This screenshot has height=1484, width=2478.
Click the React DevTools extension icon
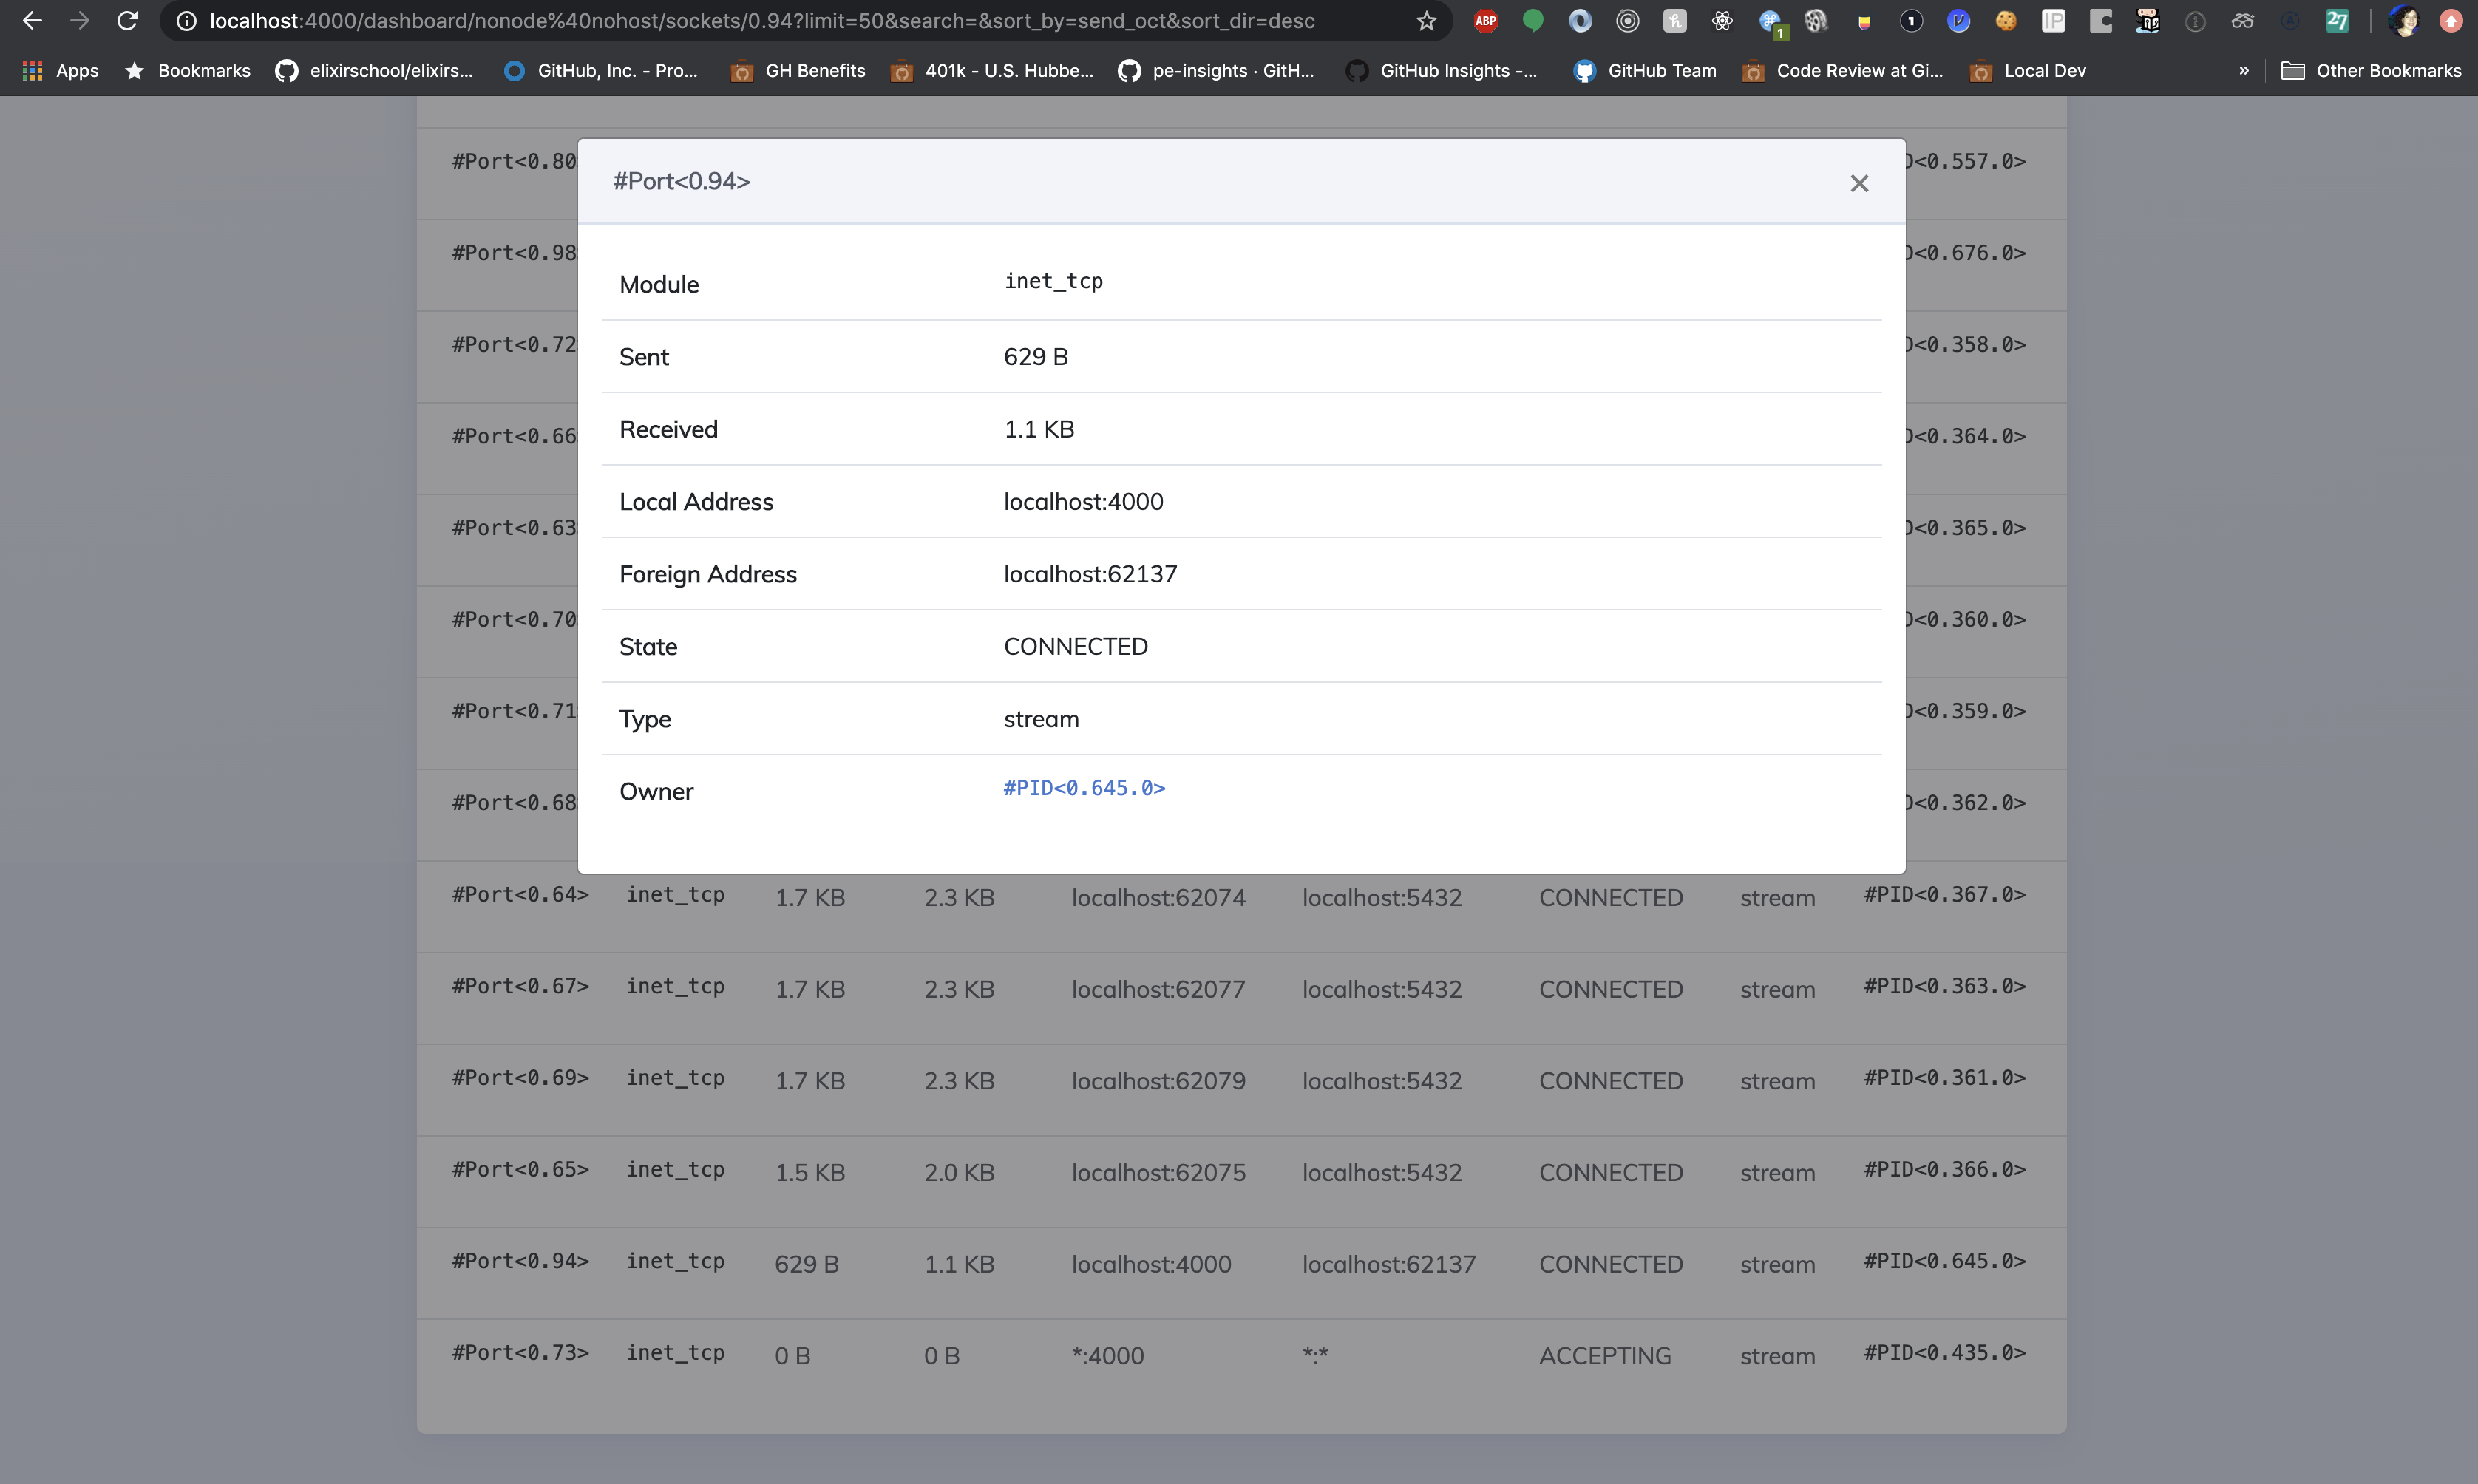tap(1721, 21)
